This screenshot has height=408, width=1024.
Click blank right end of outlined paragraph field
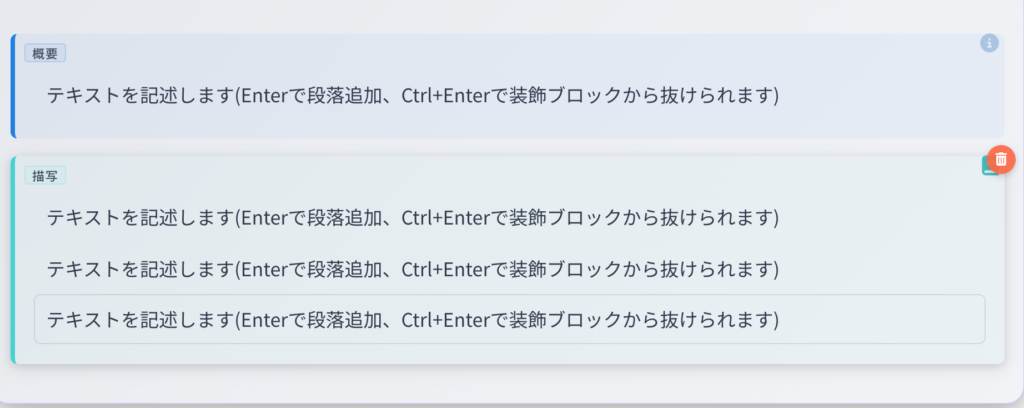[x=900, y=320]
